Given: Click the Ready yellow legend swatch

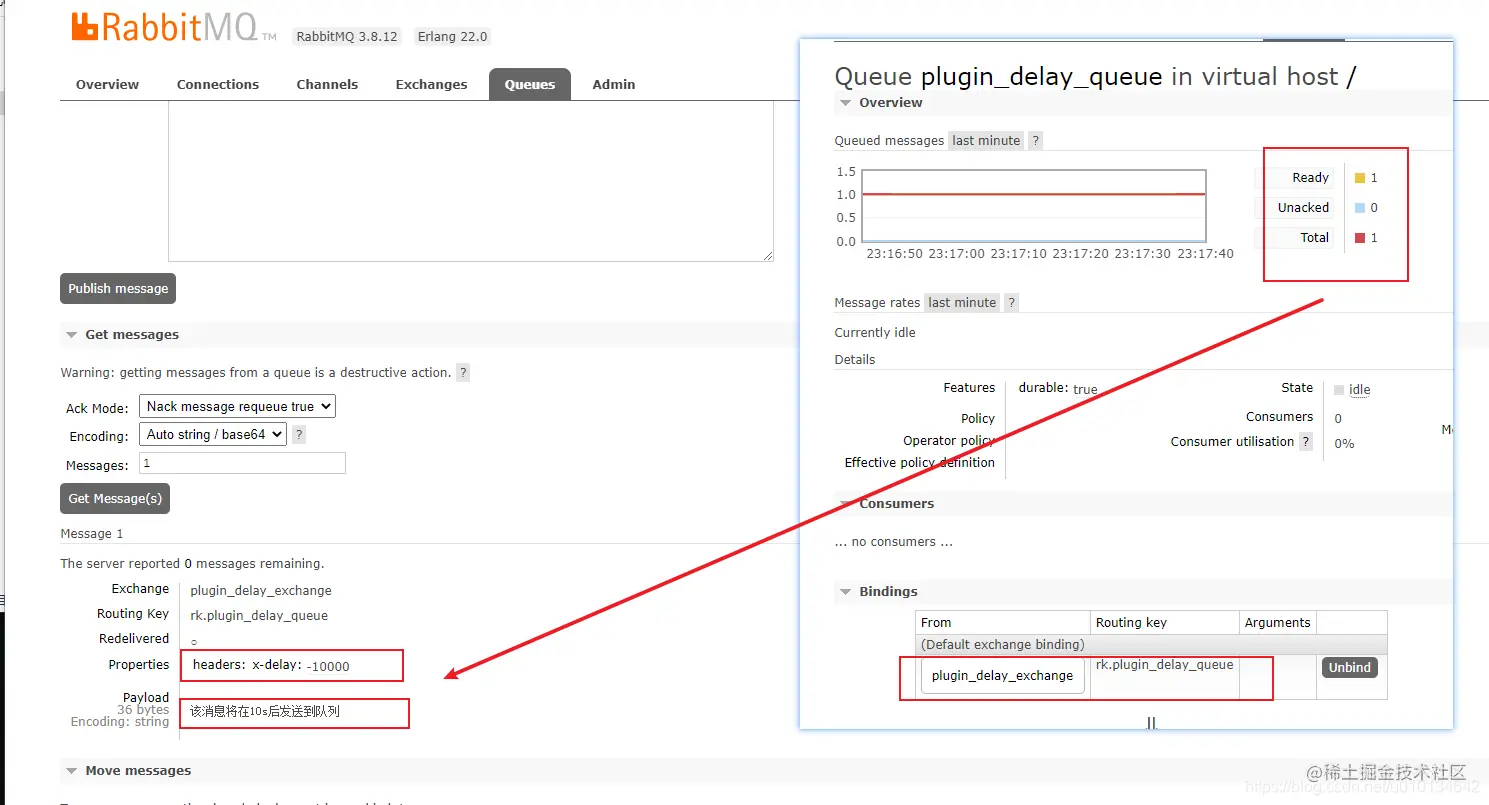Looking at the screenshot, I should coord(1360,178).
